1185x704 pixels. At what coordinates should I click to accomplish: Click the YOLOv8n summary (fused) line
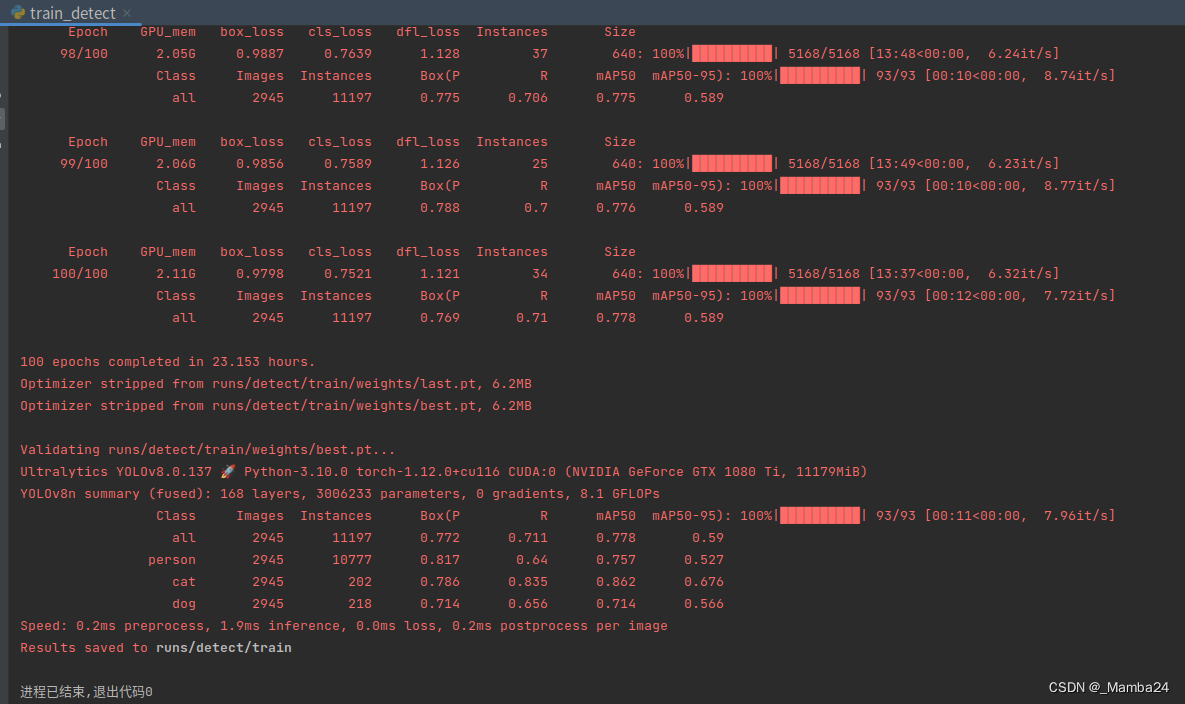point(340,493)
